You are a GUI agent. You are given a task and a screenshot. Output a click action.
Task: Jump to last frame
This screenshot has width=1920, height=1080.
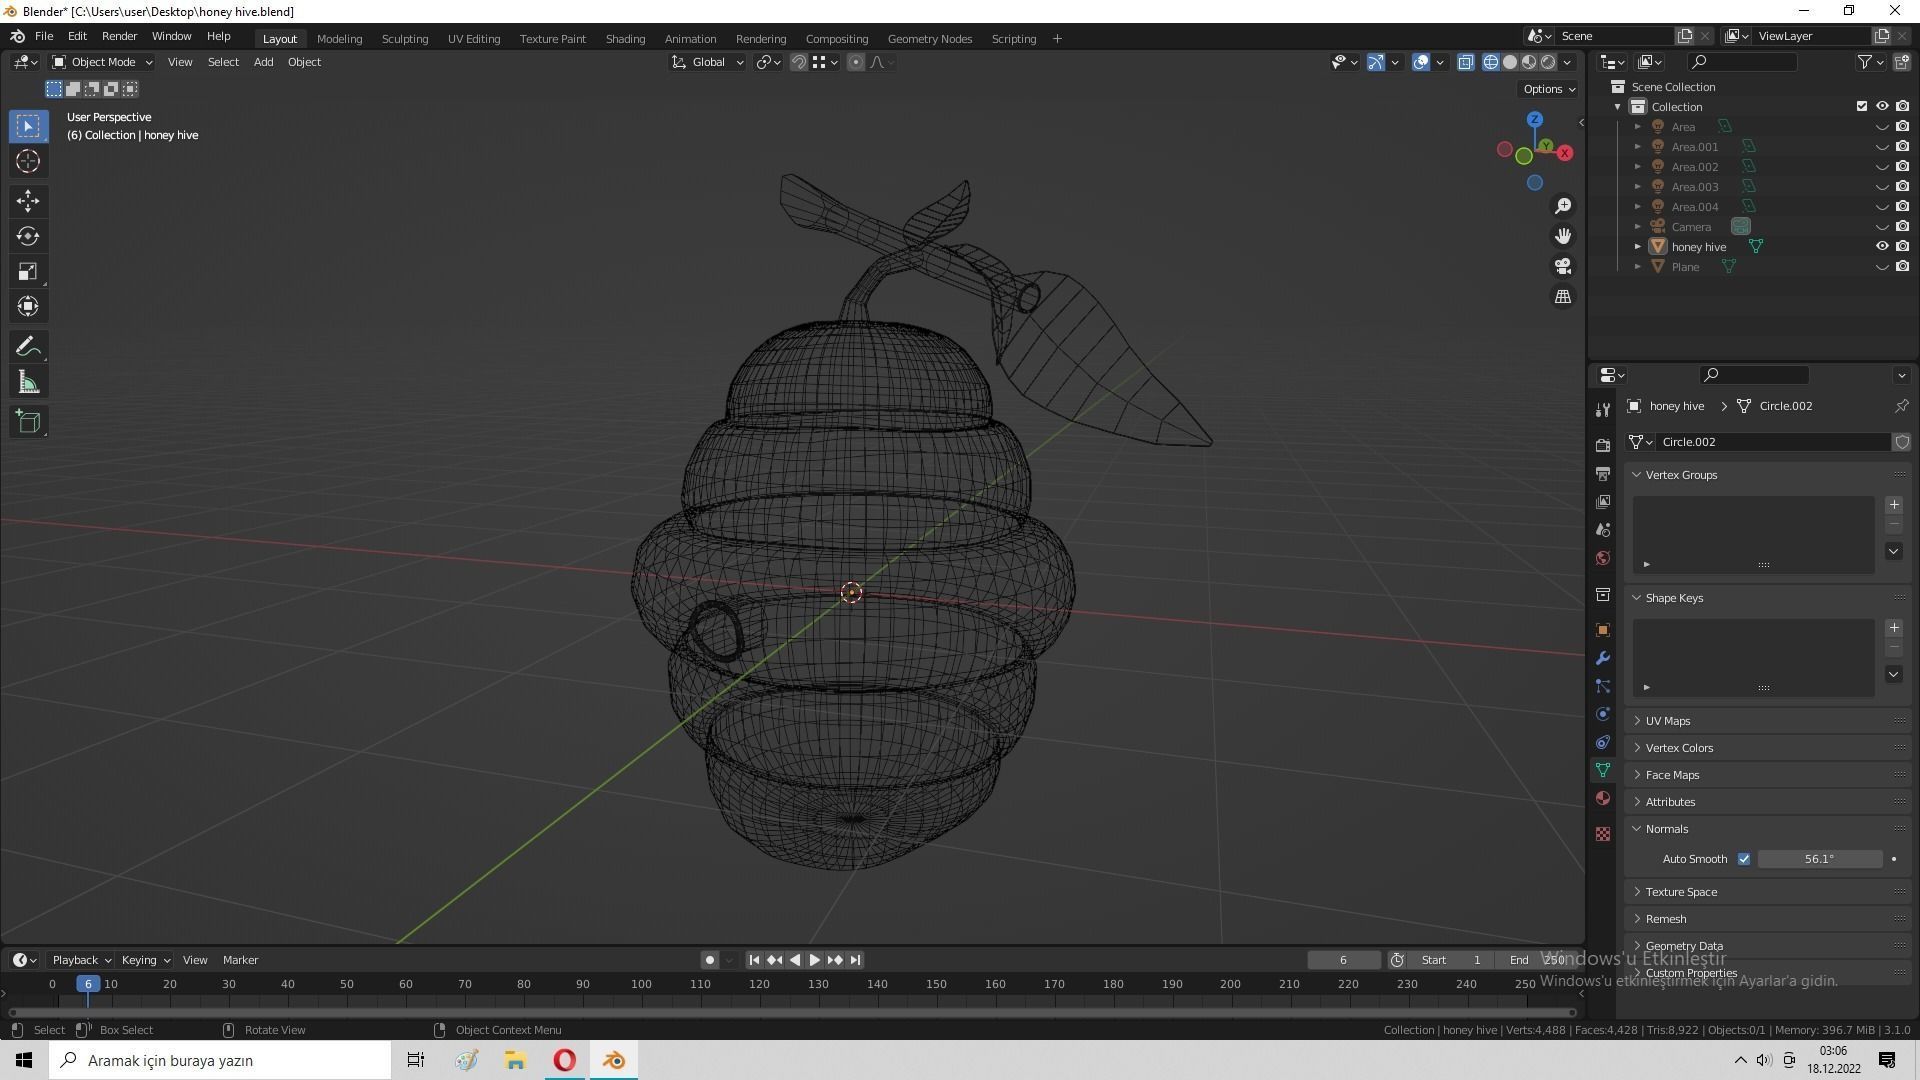pos(855,960)
